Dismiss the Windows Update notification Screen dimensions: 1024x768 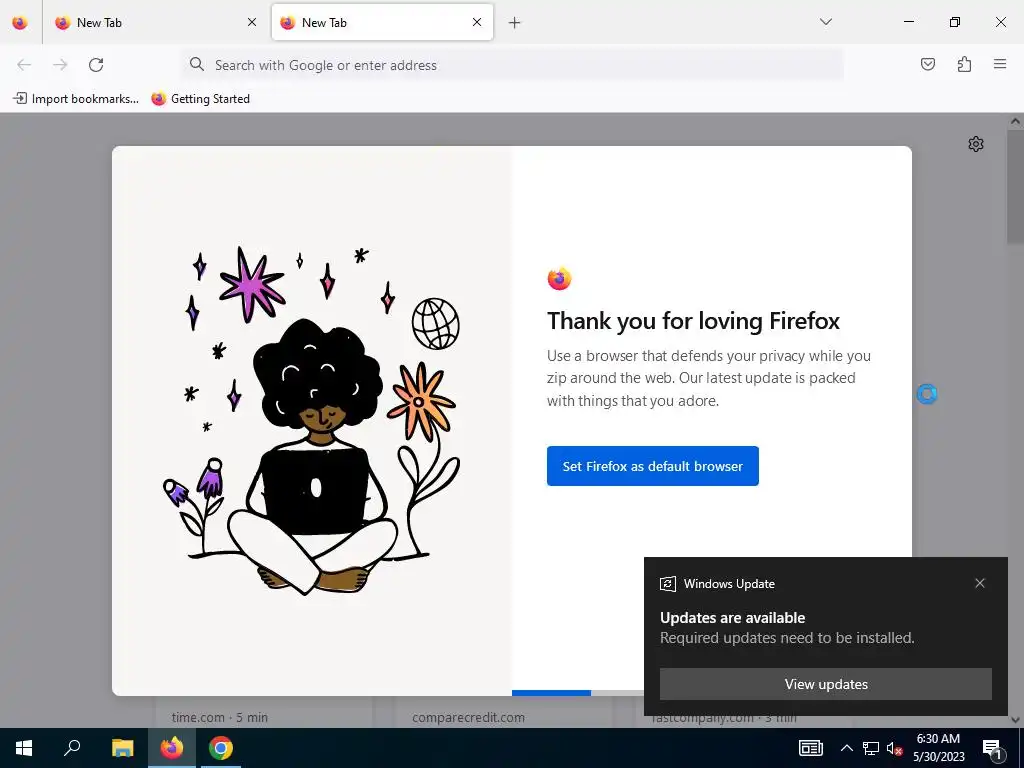pos(980,583)
